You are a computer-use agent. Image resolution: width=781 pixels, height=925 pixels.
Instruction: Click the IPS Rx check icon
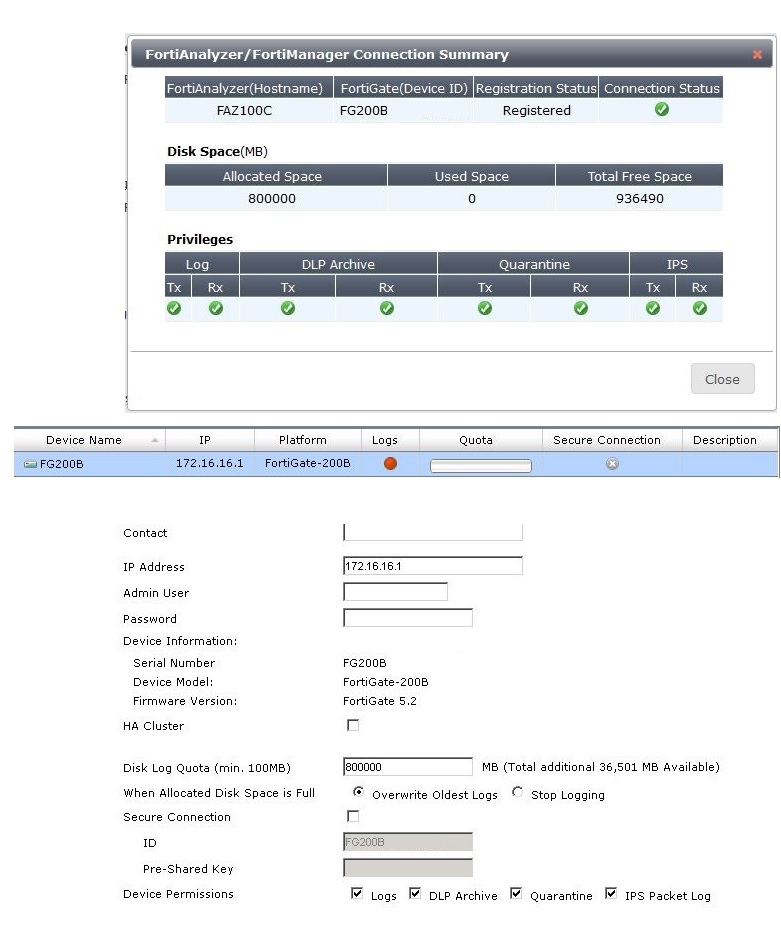700,308
